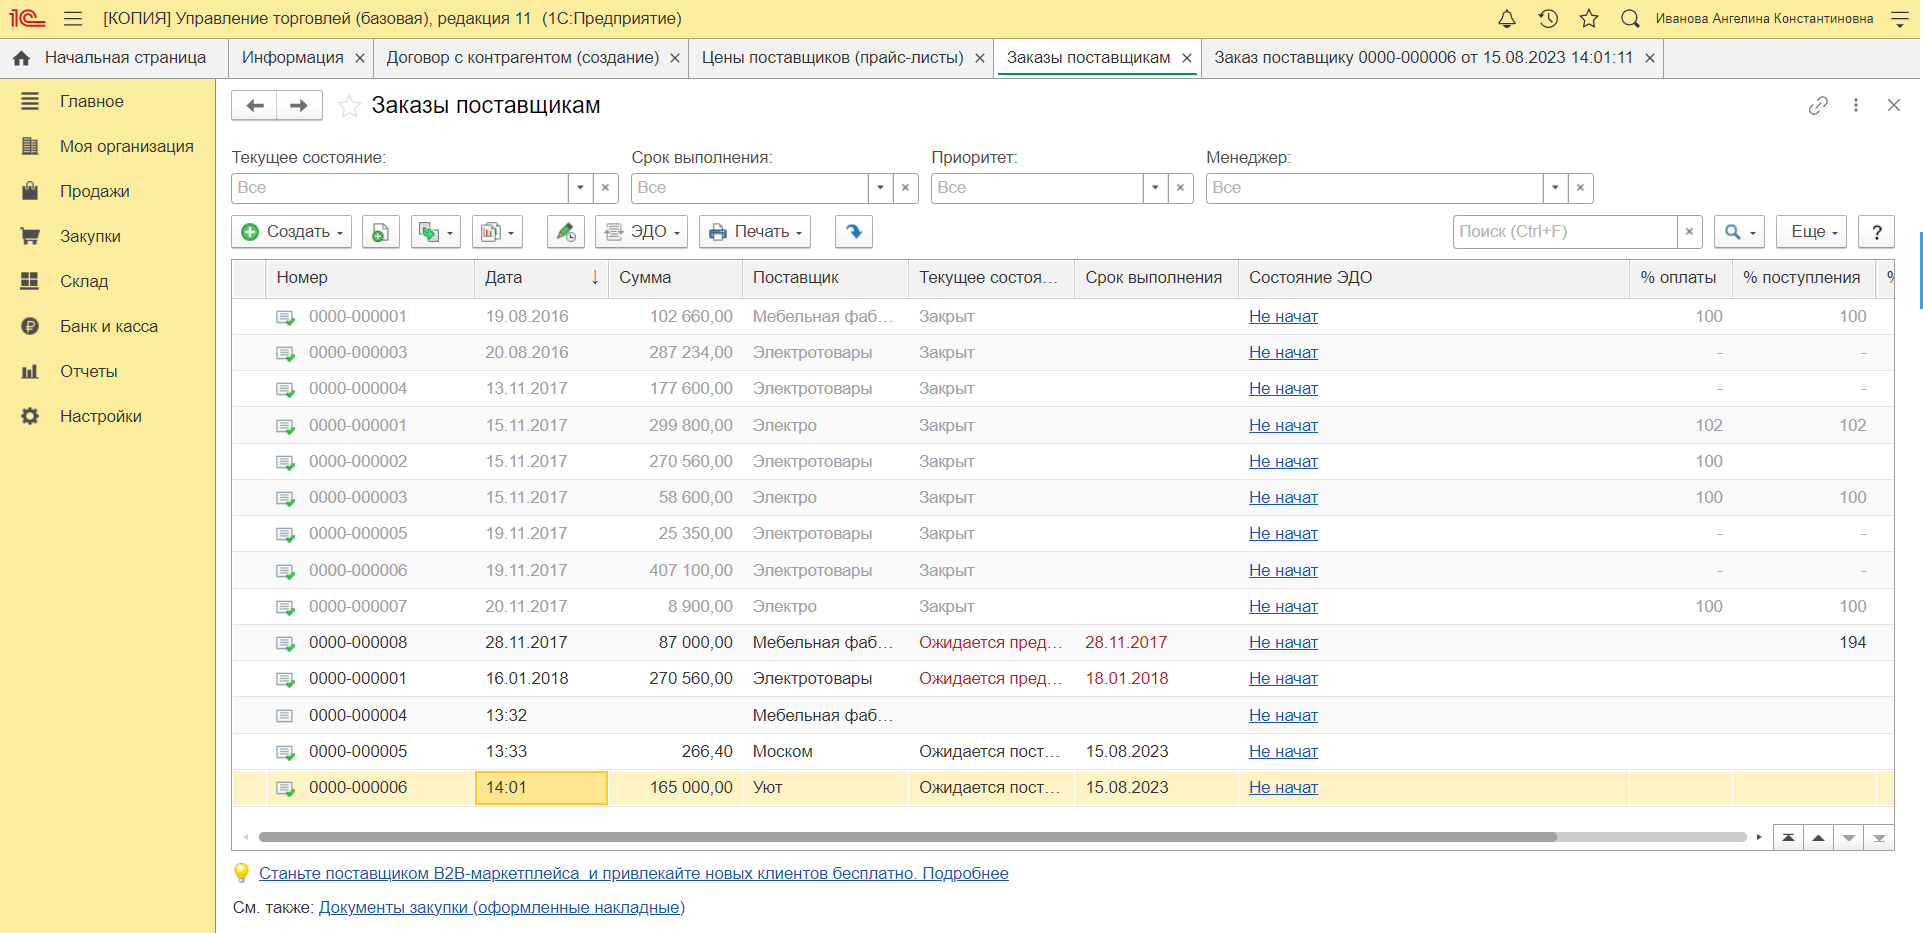Image resolution: width=1923 pixels, height=933 pixels.
Task: Open the history clock icon
Action: 1548,19
